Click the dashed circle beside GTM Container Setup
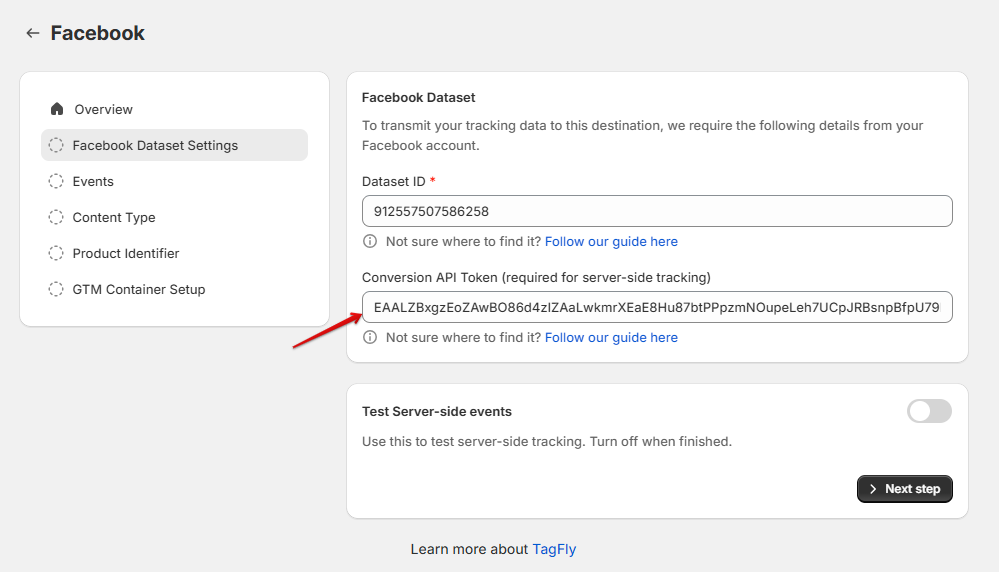This screenshot has height=572, width=999. [56, 289]
